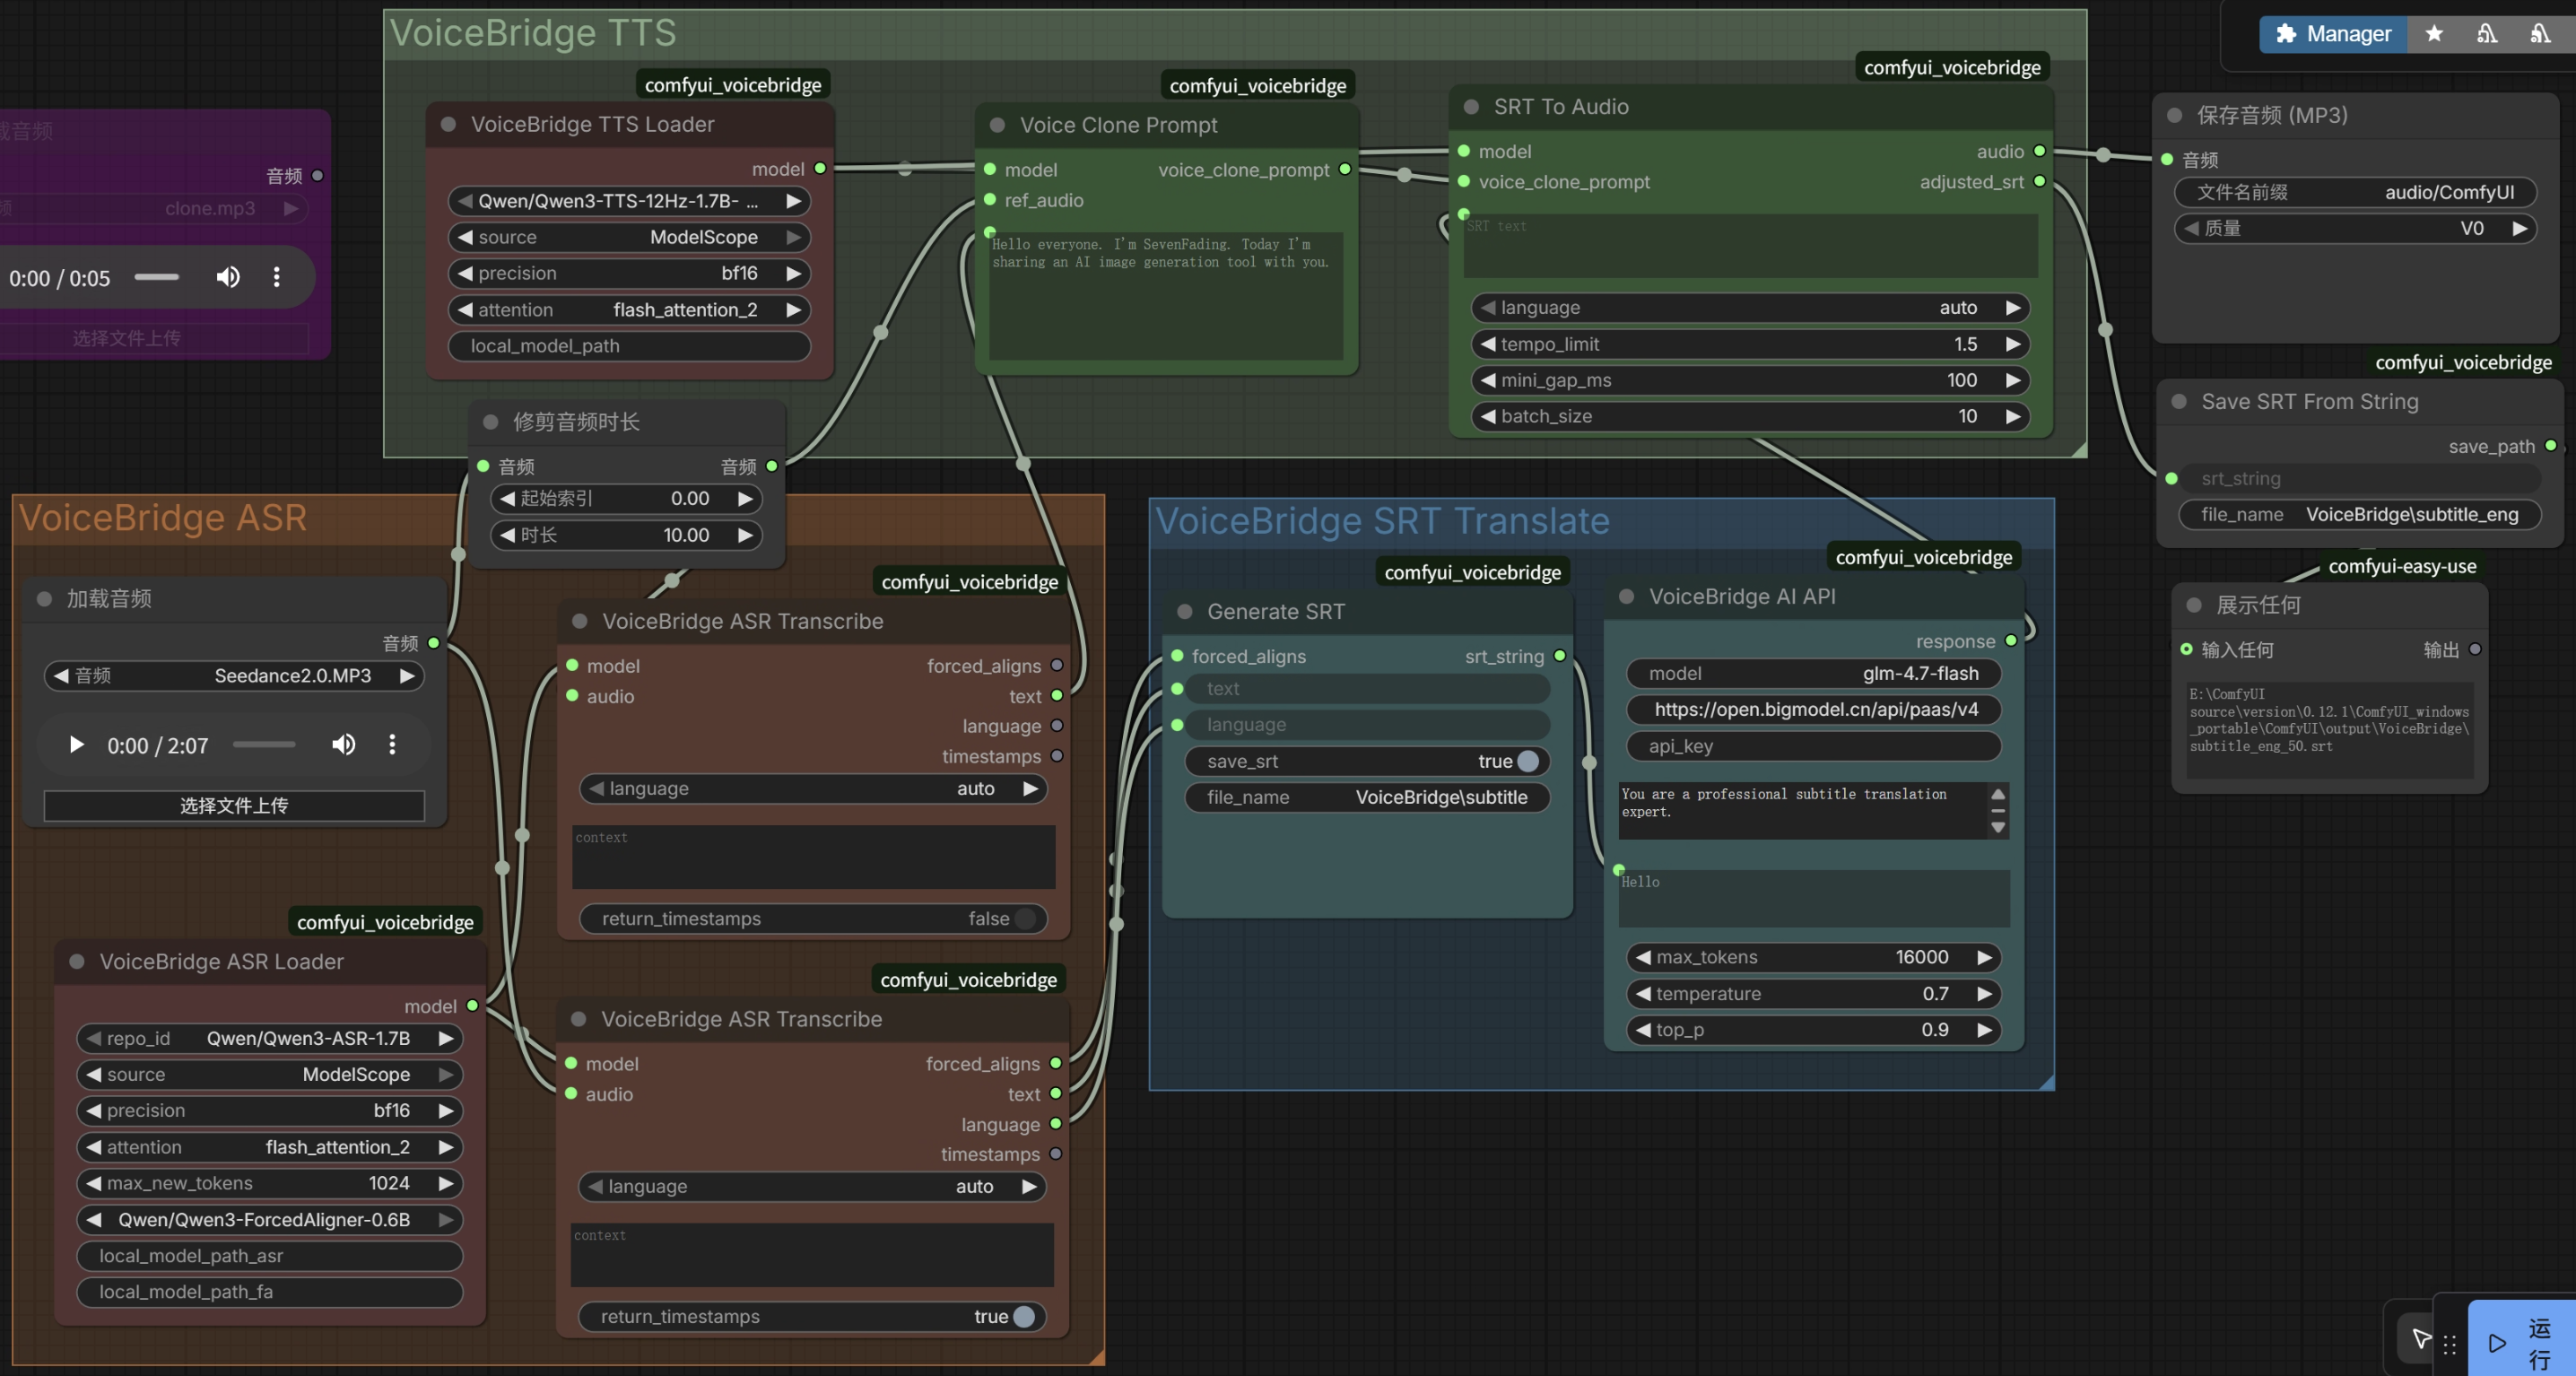This screenshot has height=1376, width=2576.
Task: Collapse the VoiceBridge ASR Loader node
Action: (77, 962)
